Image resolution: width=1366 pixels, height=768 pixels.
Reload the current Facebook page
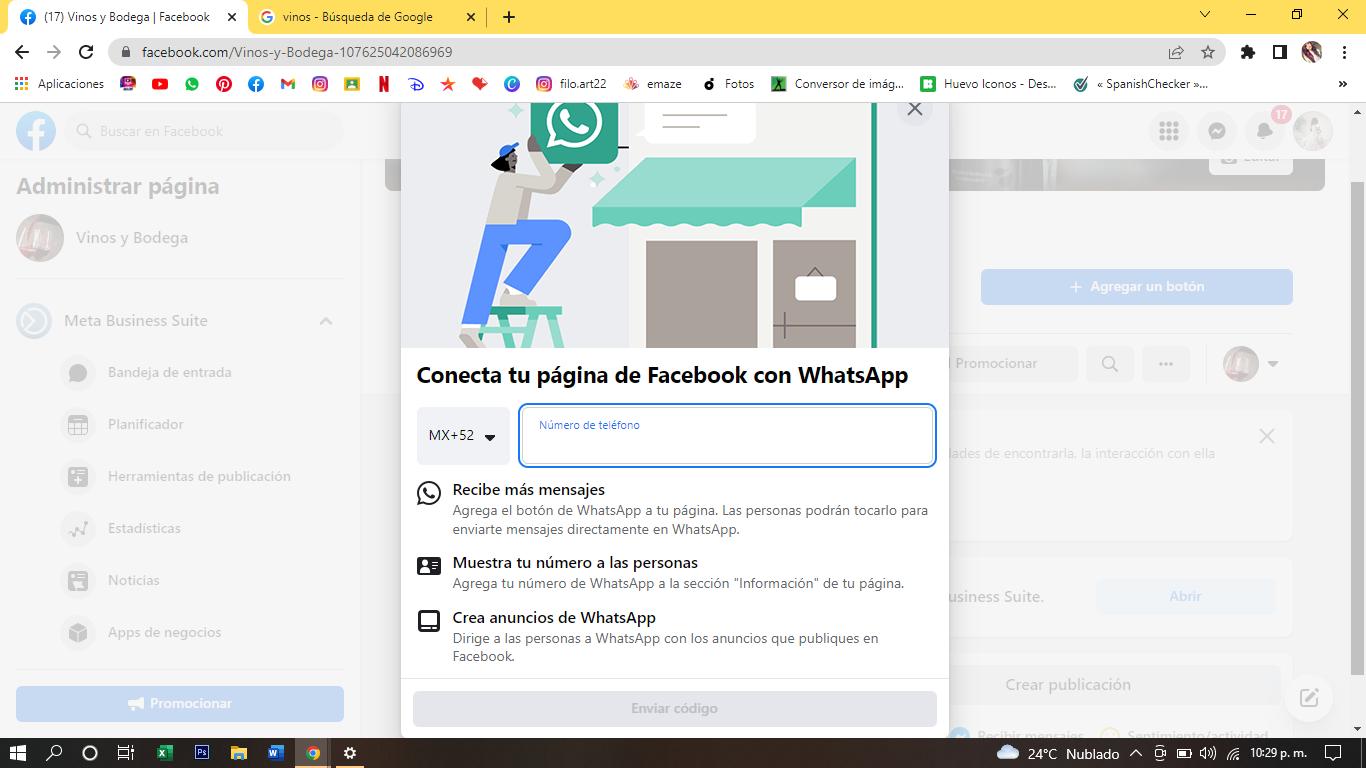86,52
